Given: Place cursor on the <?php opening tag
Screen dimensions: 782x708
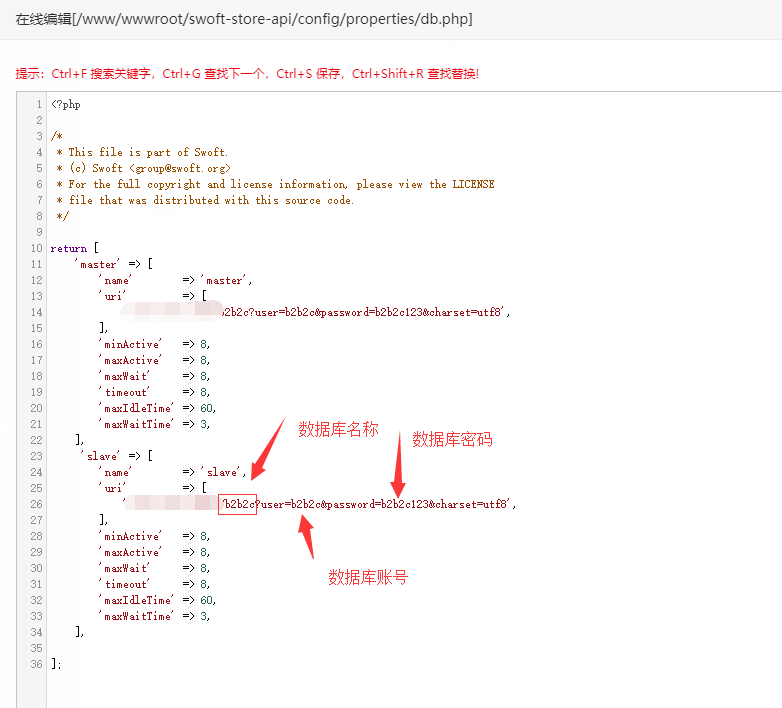Looking at the screenshot, I should tap(65, 104).
